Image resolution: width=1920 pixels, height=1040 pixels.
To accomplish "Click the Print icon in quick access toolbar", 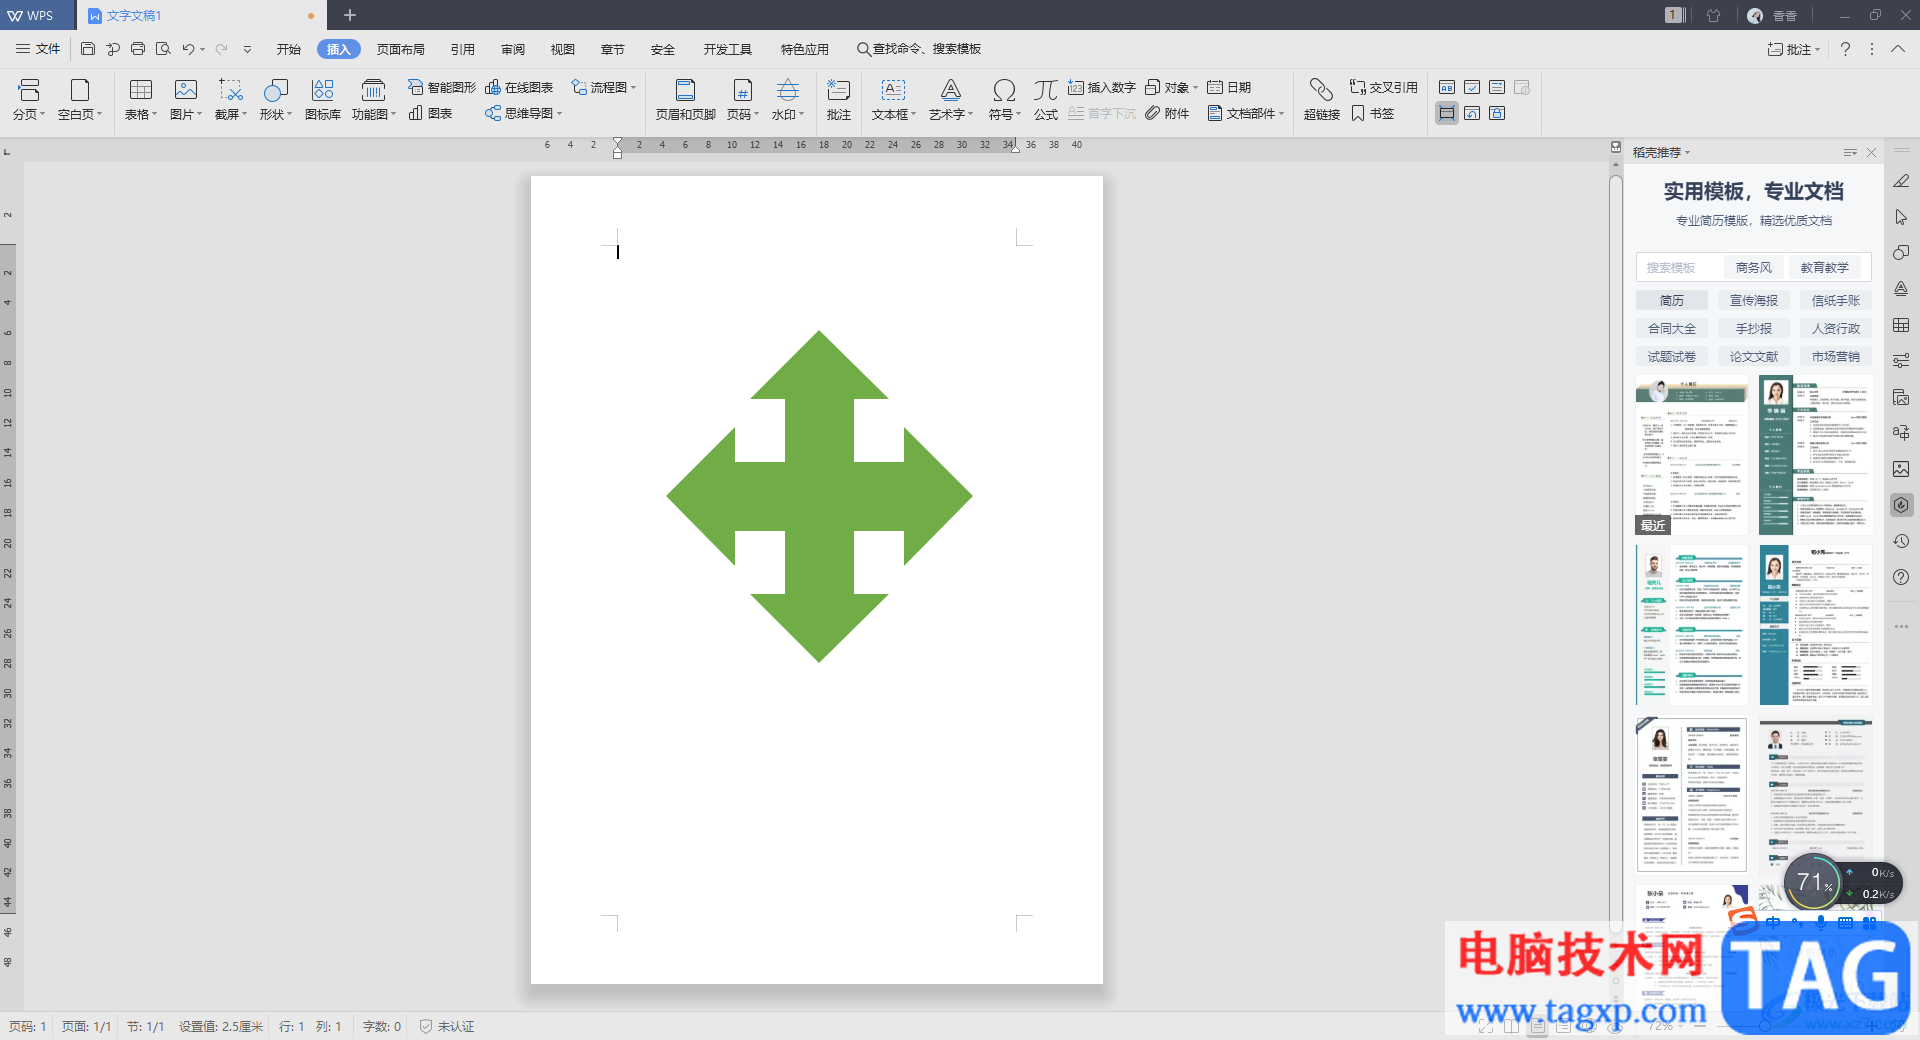I will coord(138,49).
